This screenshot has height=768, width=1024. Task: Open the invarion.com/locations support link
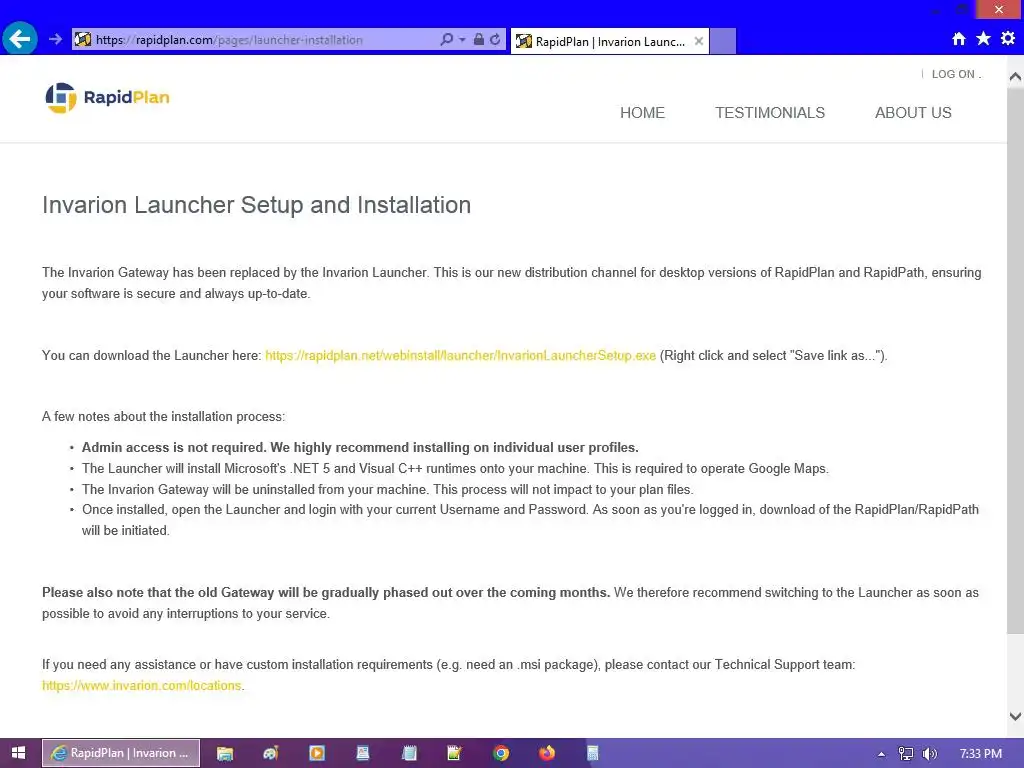[x=142, y=686]
